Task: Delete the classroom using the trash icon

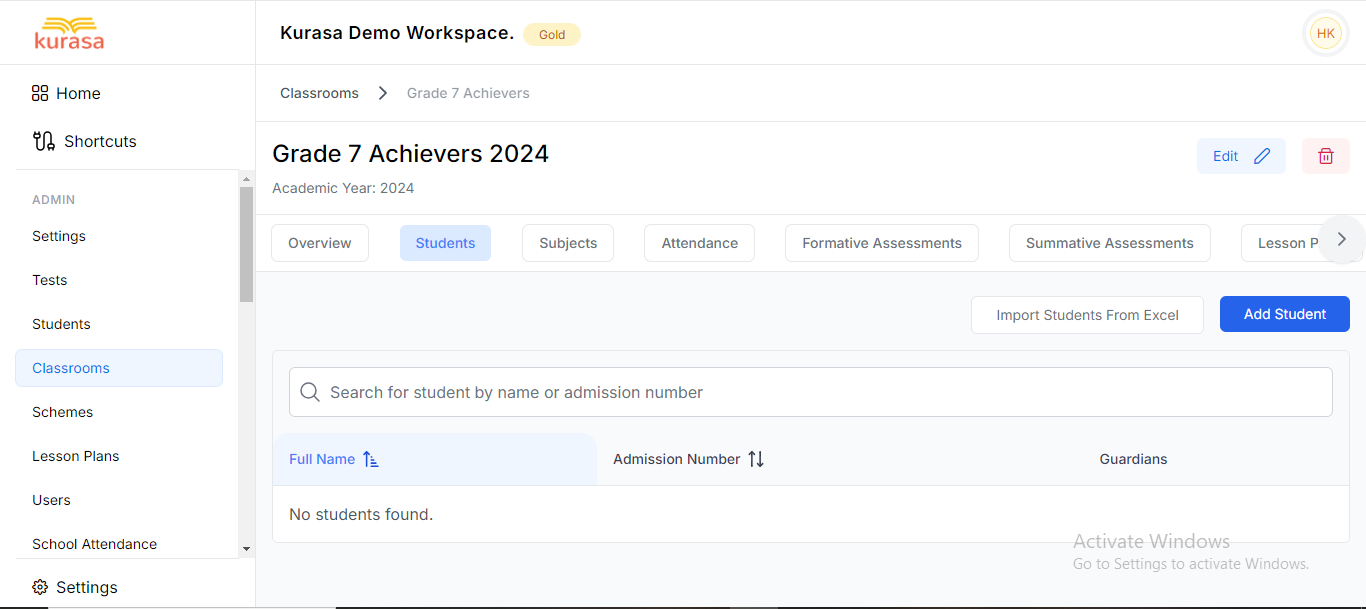Action: (x=1325, y=156)
